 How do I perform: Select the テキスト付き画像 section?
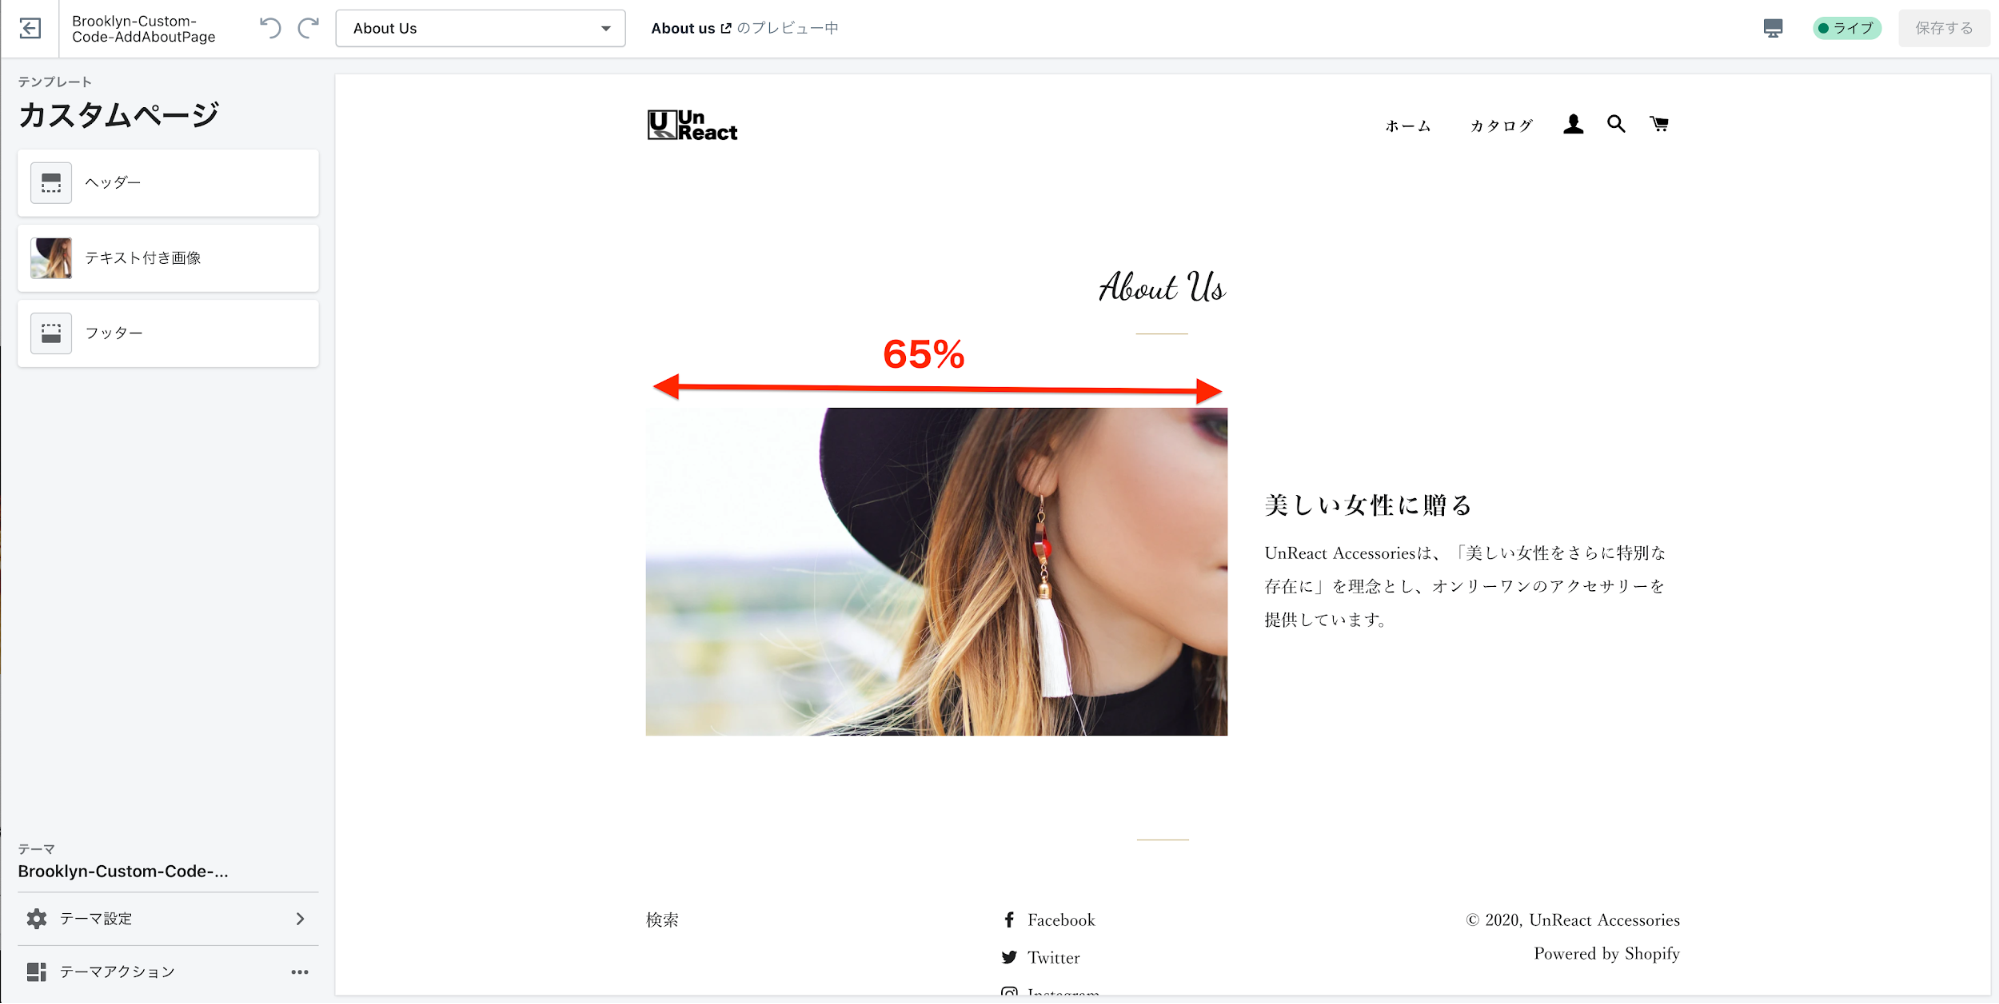[x=168, y=258]
